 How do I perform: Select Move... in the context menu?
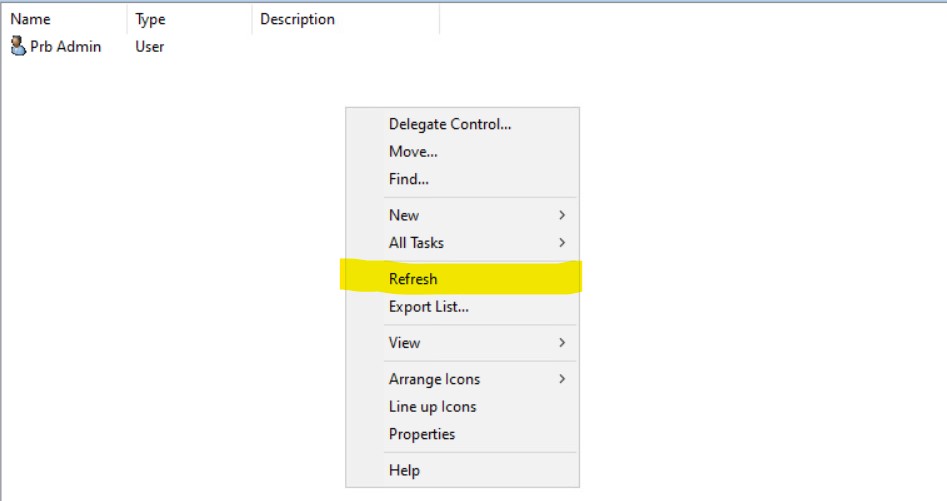(413, 152)
